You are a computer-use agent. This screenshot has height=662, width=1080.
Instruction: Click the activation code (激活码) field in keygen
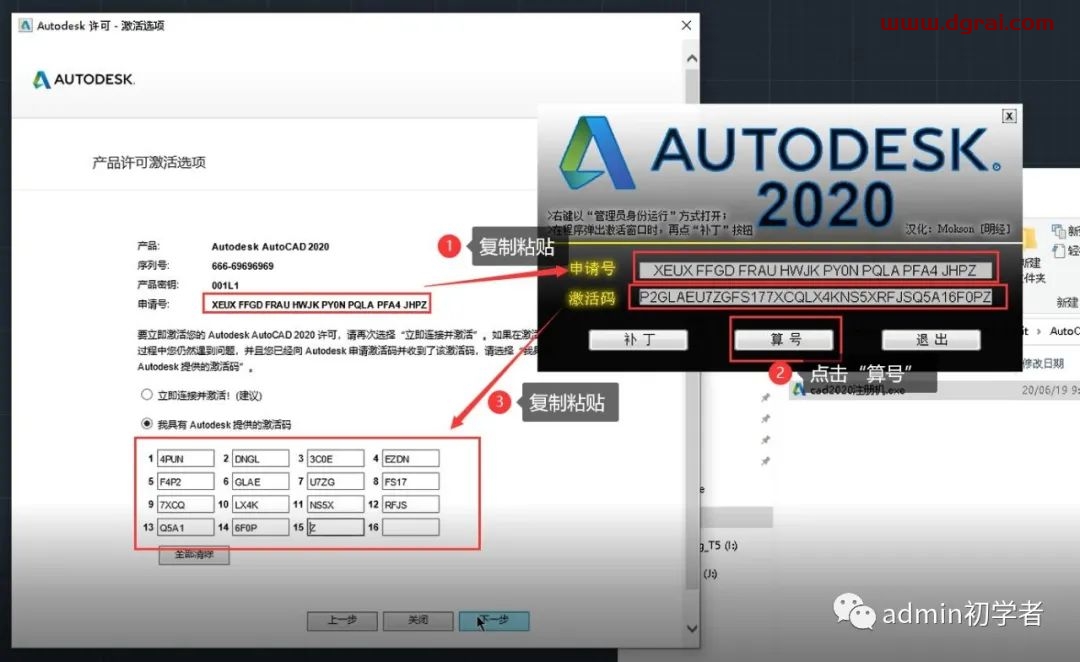point(815,297)
